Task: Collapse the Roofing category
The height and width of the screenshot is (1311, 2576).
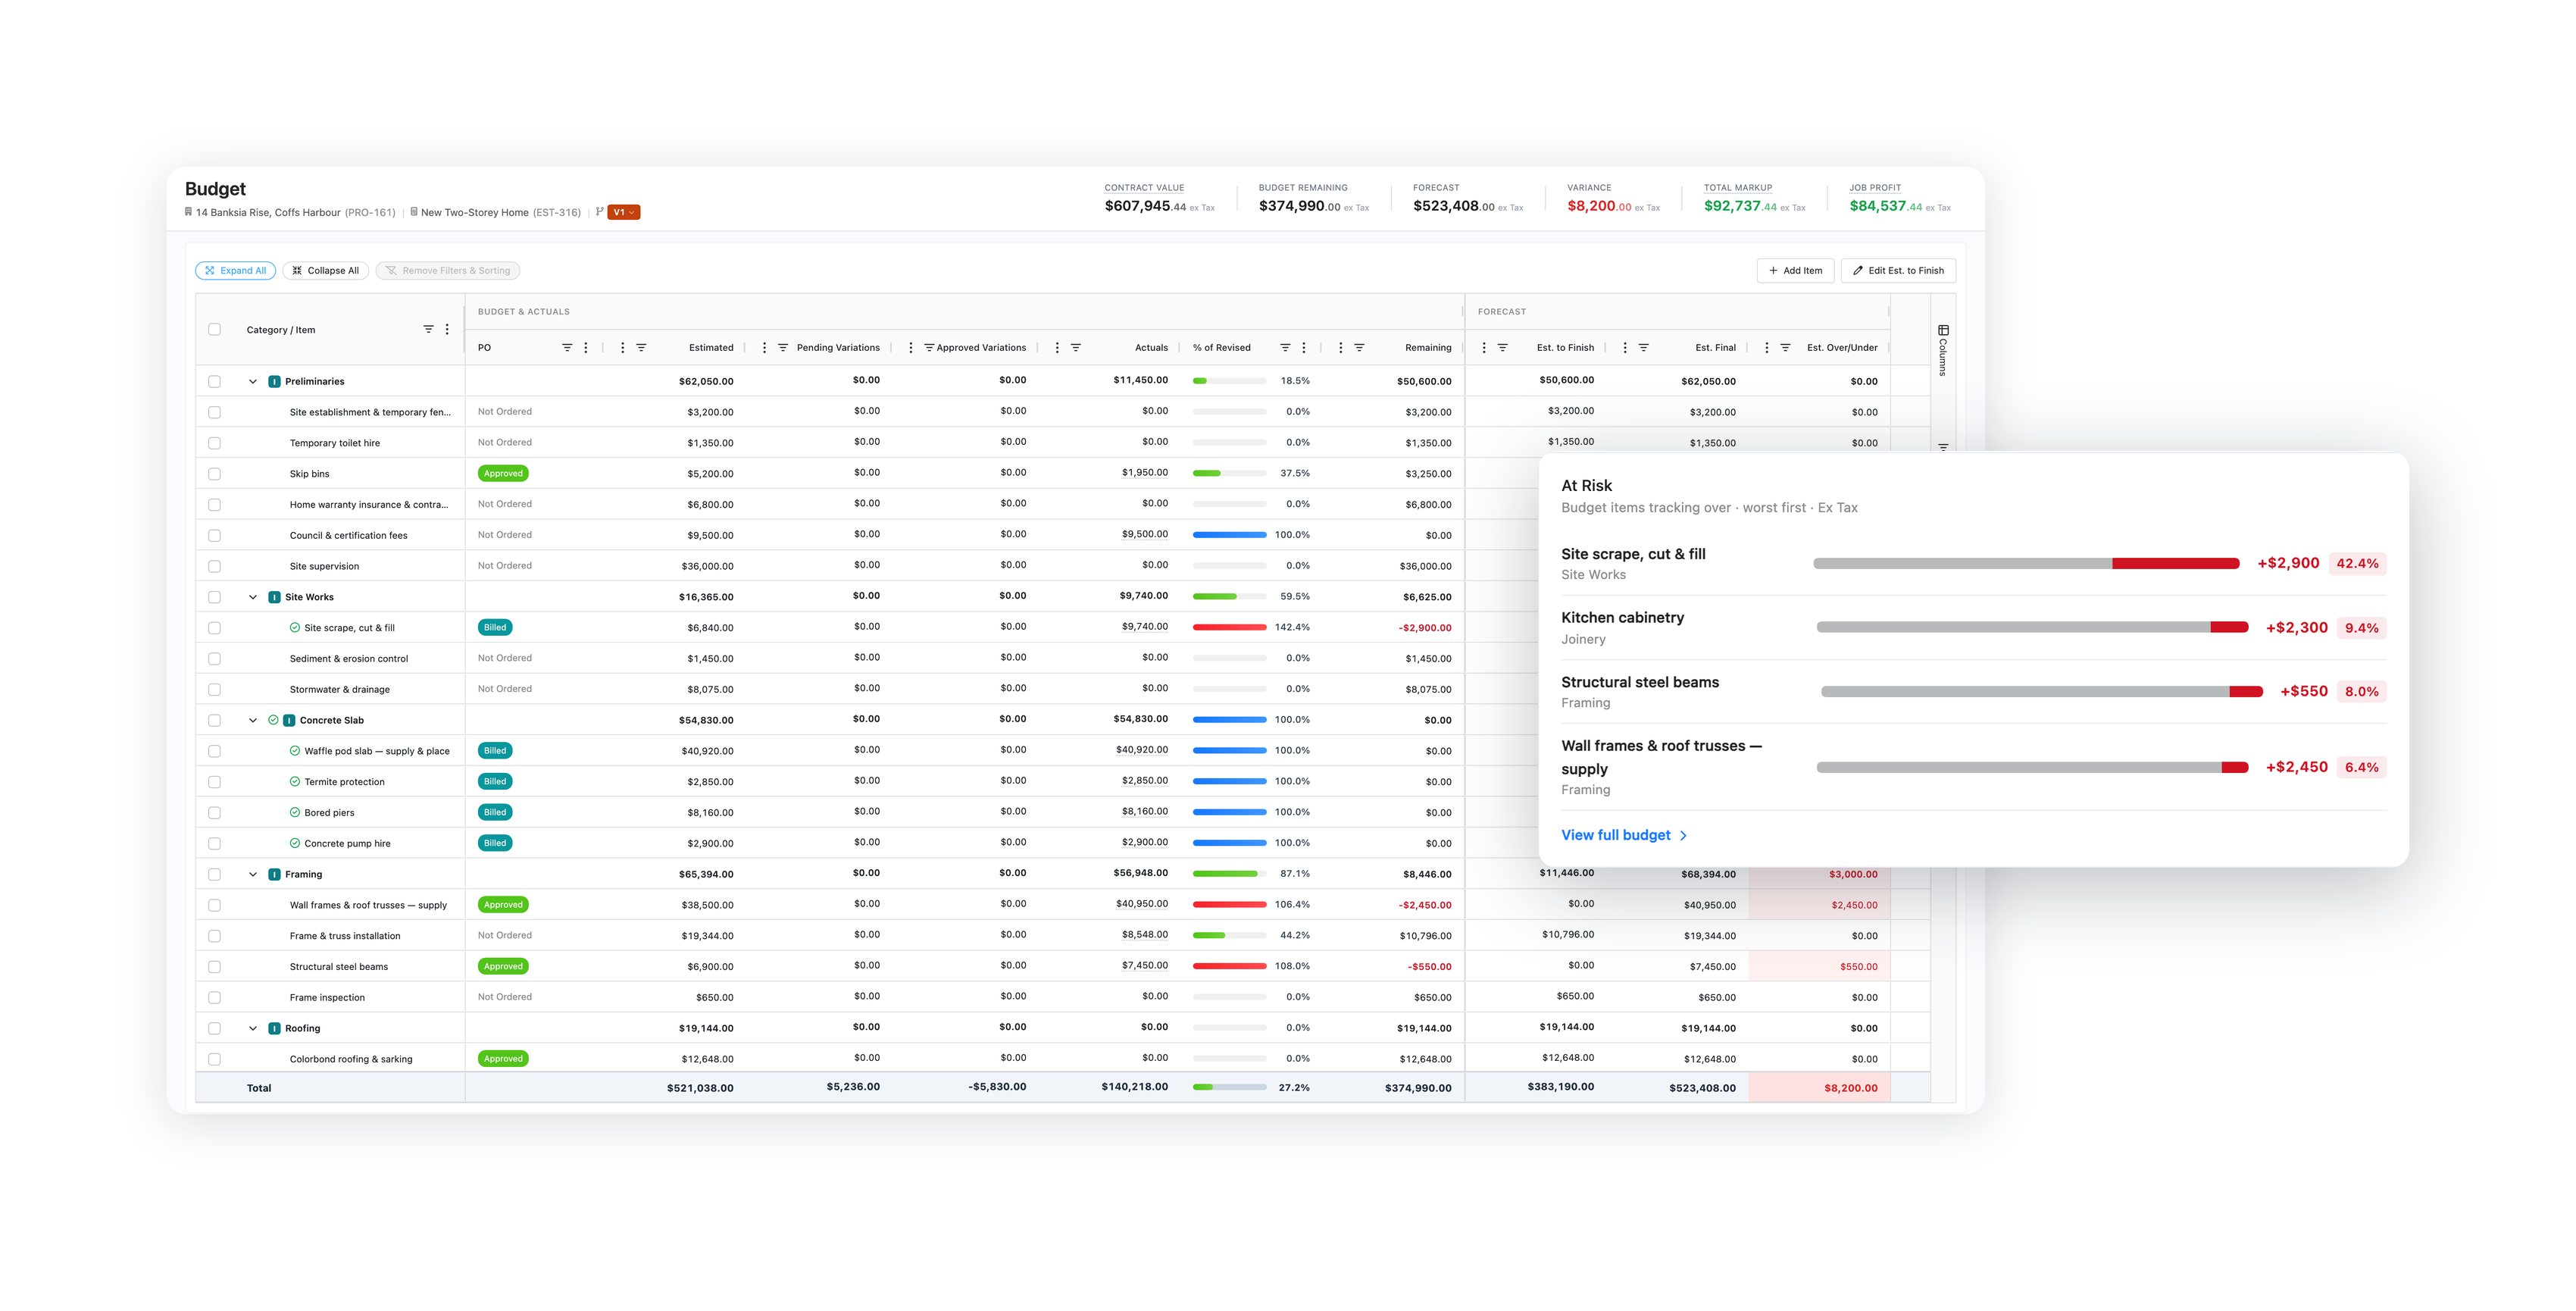Action: (x=253, y=1028)
